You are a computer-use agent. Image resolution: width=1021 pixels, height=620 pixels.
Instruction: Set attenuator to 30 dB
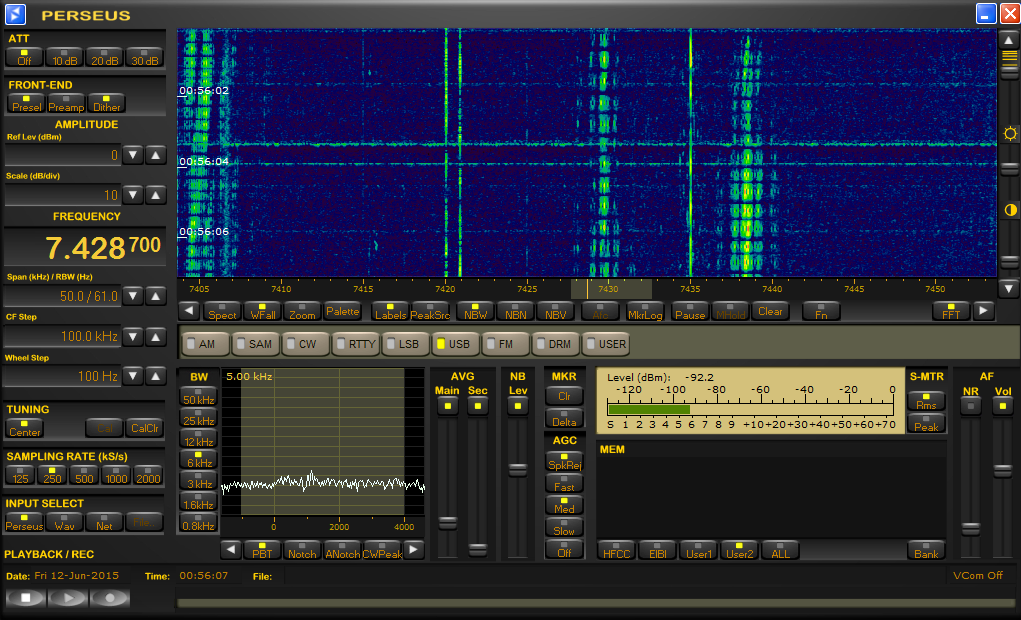tap(145, 57)
